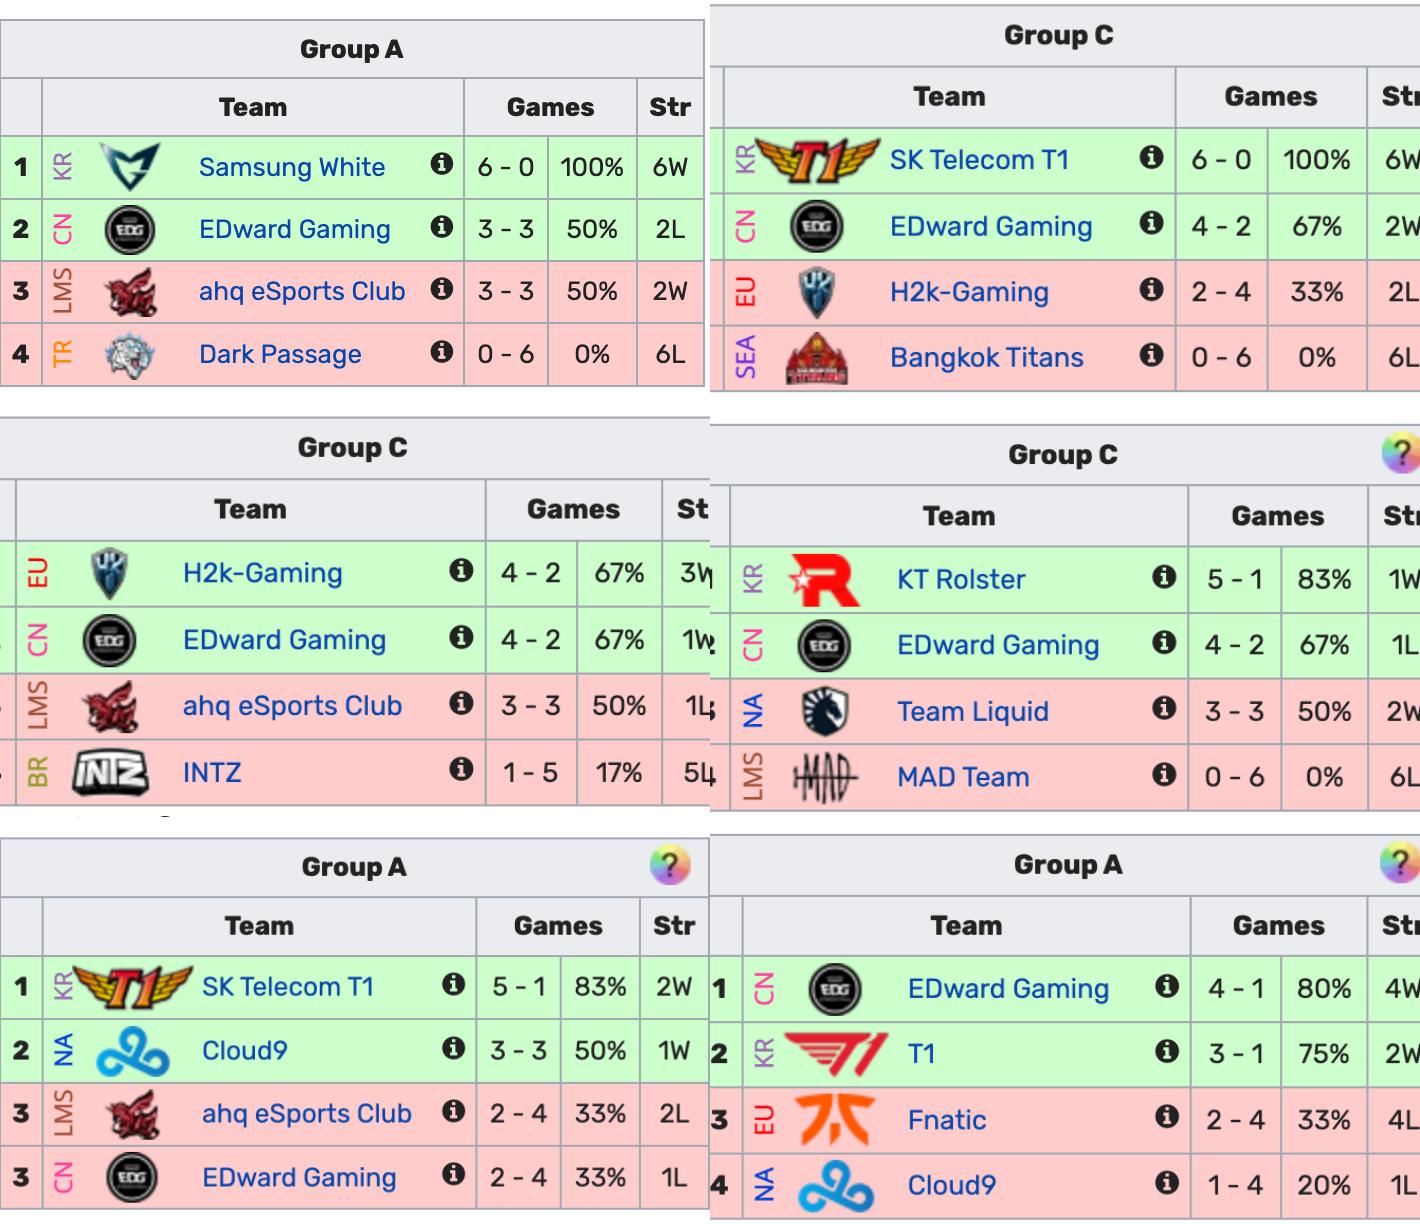Open the info tooltip next to Samsung White
This screenshot has width=1420, height=1224.
[441, 167]
